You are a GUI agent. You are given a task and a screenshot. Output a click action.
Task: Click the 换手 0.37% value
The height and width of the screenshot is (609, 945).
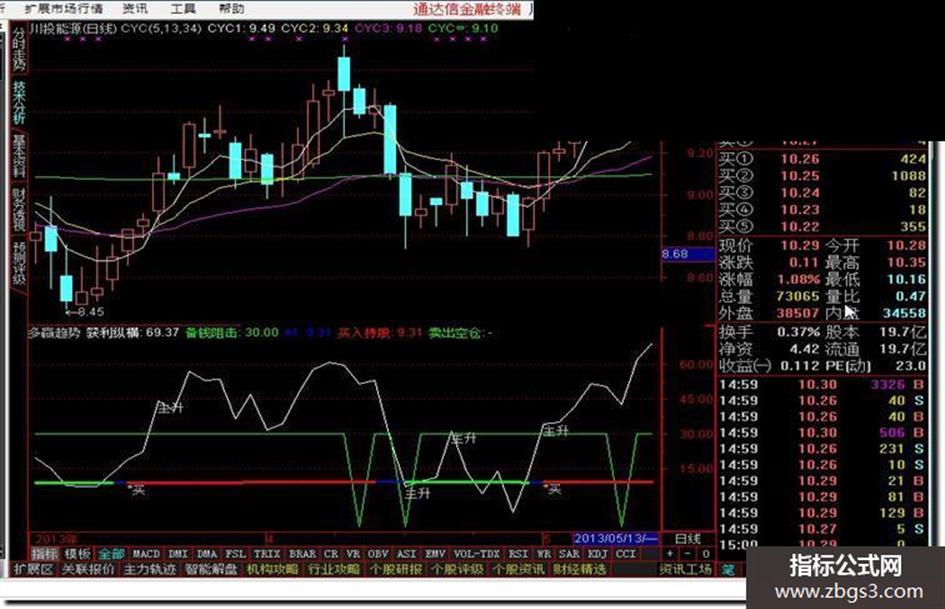(x=798, y=332)
